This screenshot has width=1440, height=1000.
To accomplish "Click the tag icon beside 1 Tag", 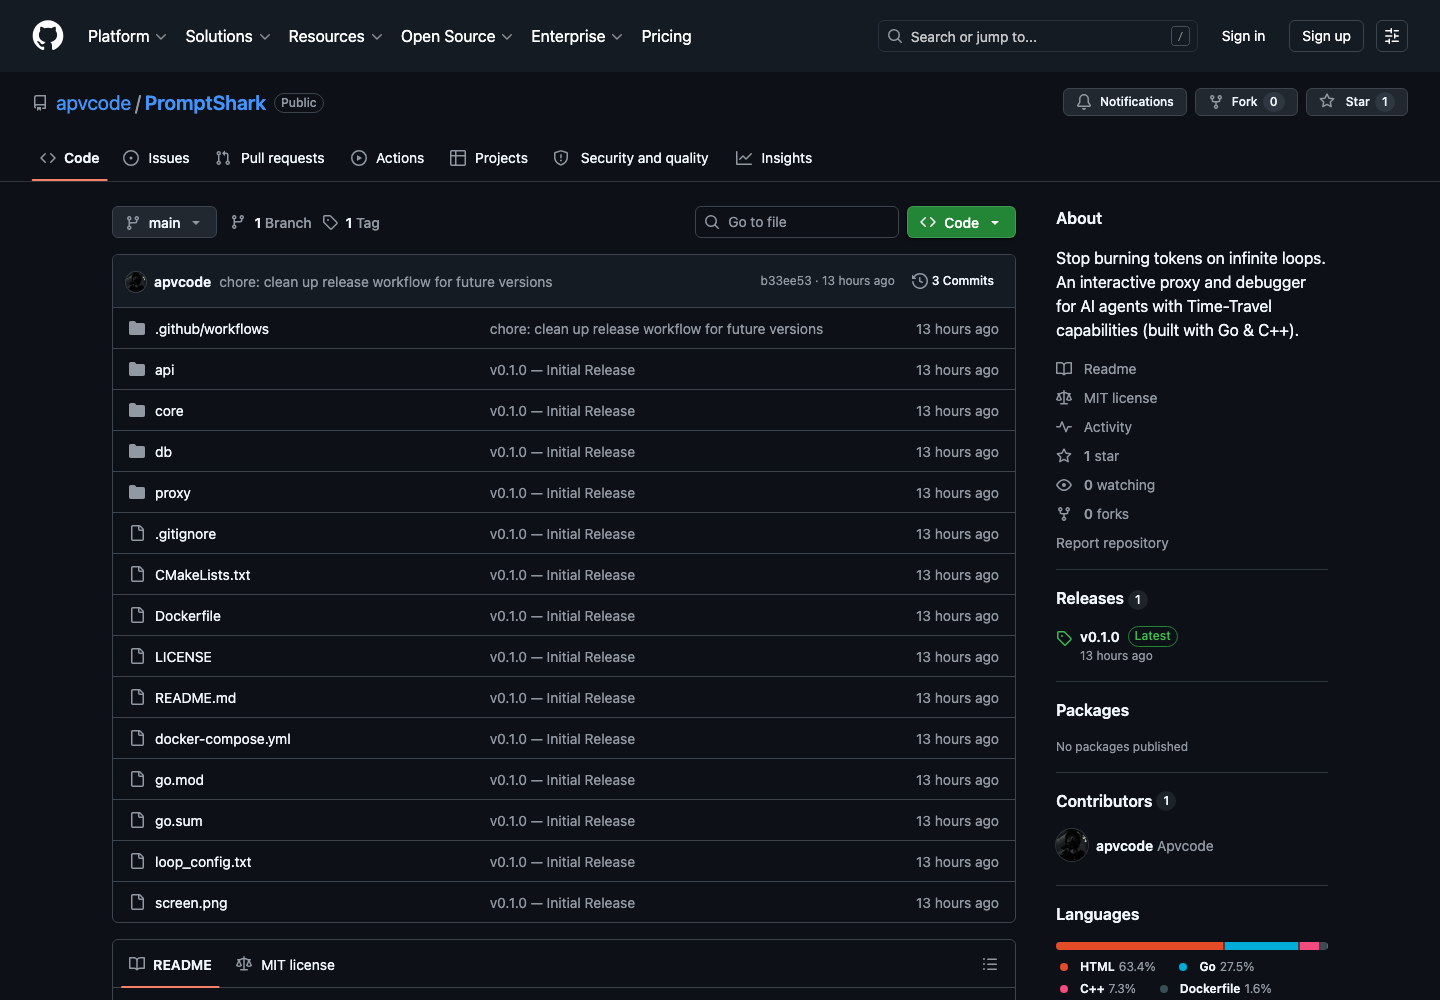I will click(x=330, y=222).
